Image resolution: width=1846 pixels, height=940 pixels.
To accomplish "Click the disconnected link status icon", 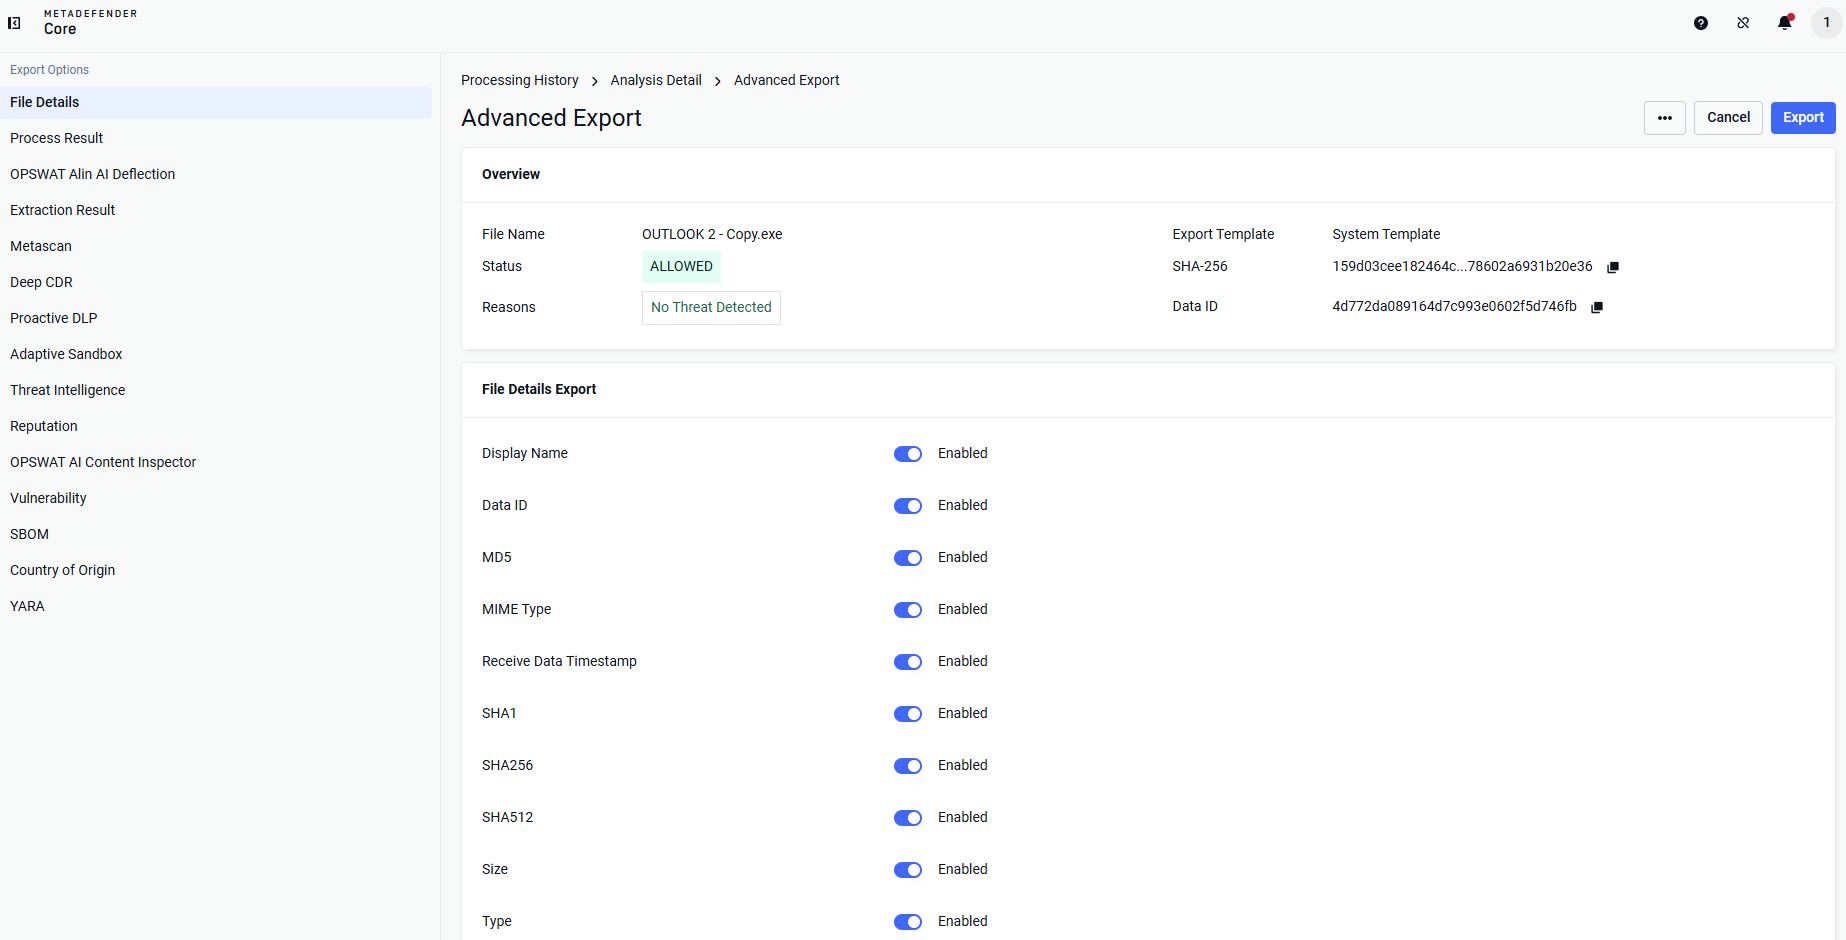I will coord(1743,23).
